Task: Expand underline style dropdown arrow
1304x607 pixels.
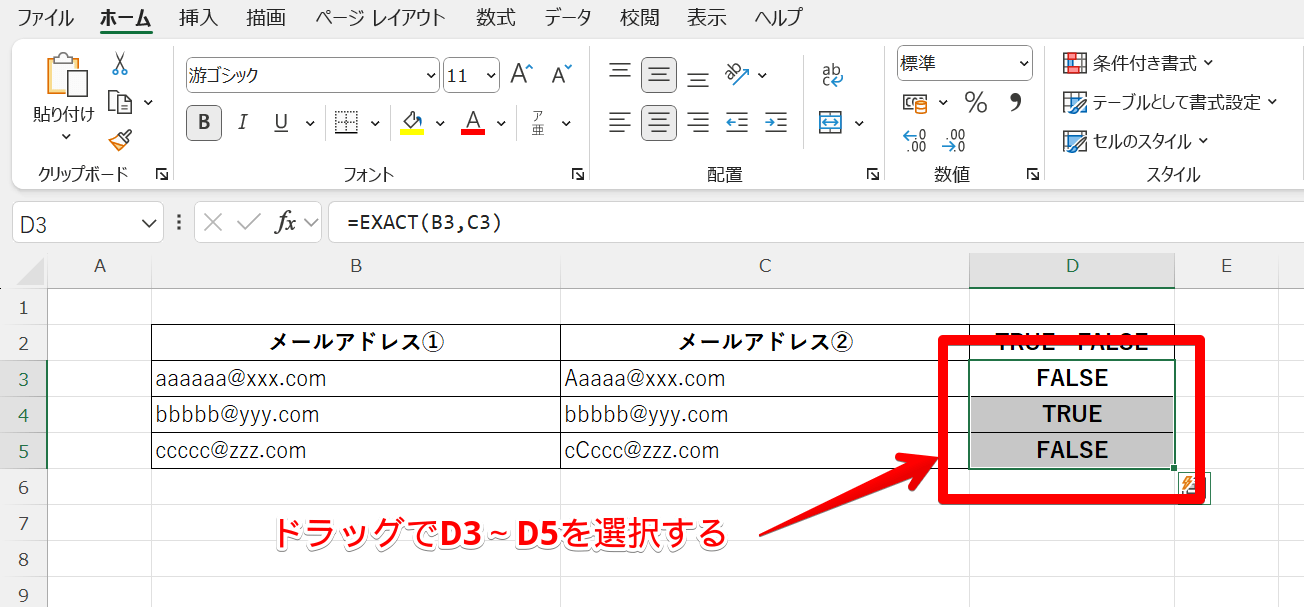Action: [310, 123]
